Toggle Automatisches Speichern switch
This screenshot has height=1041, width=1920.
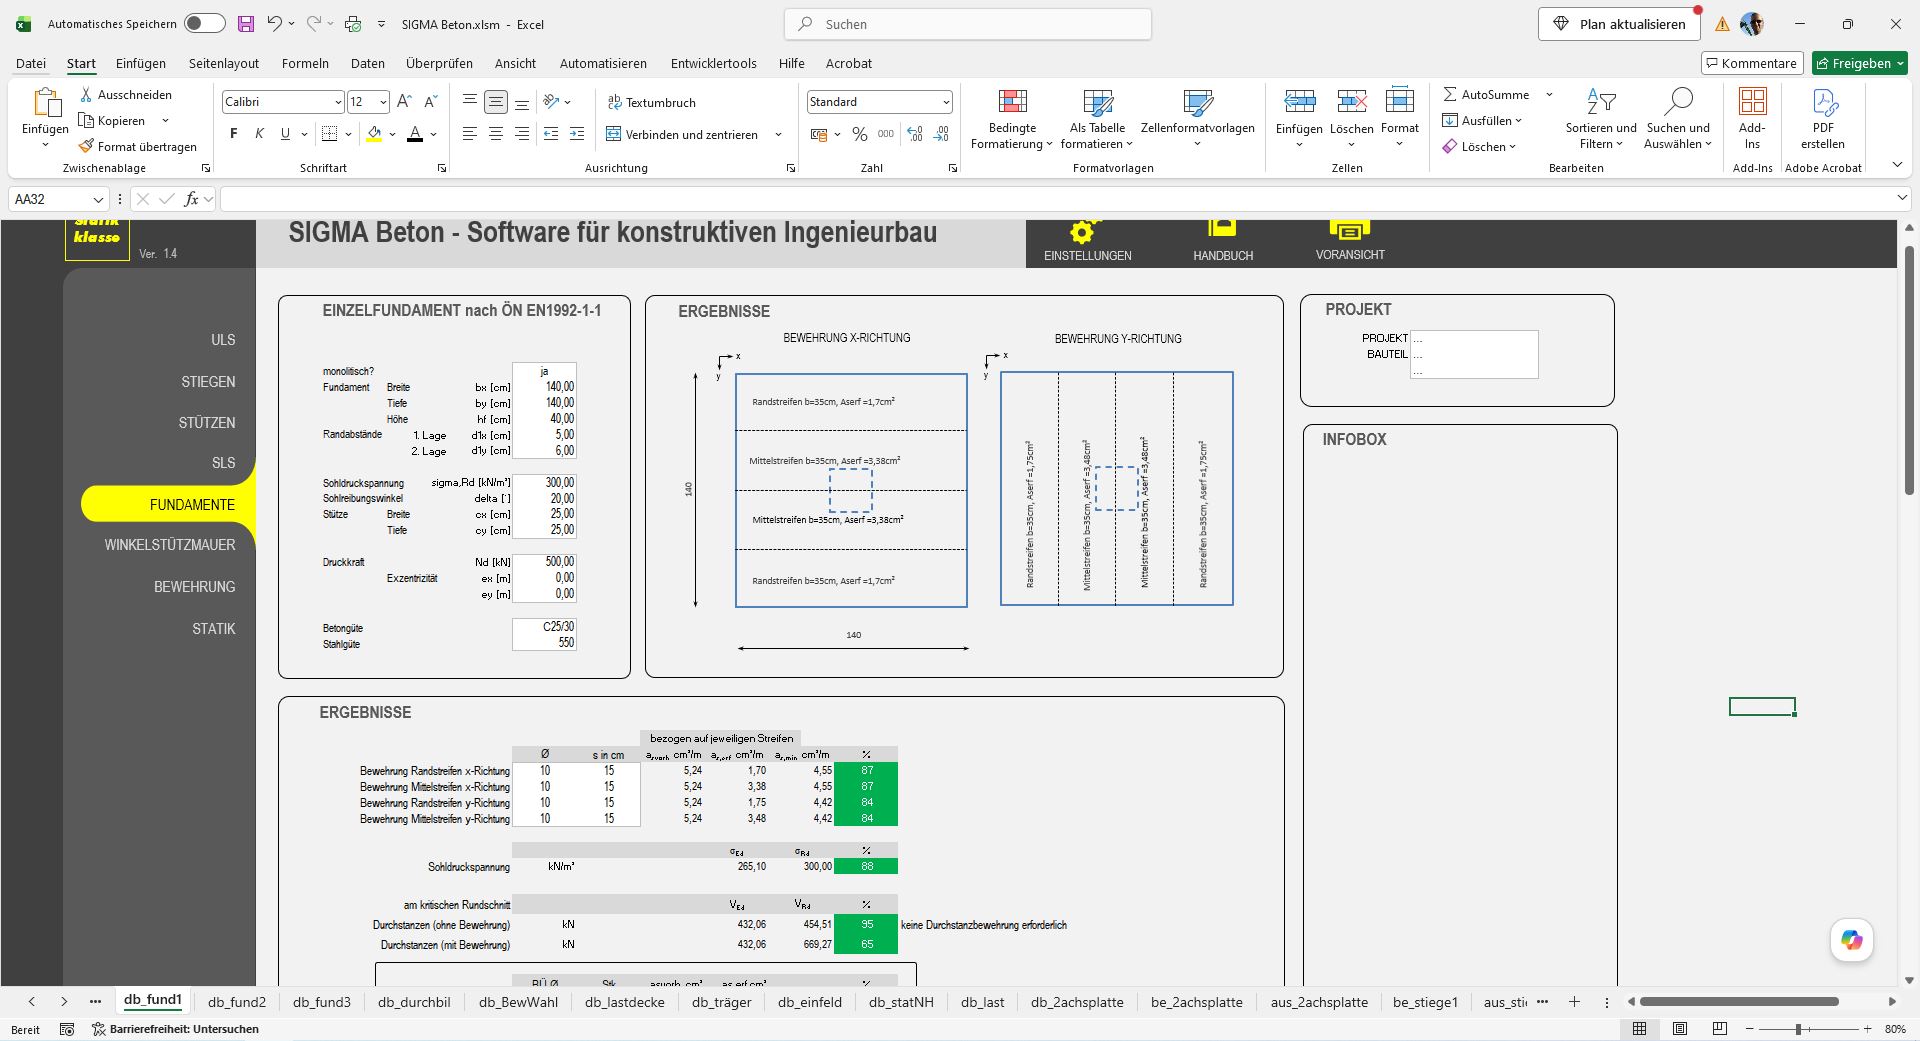point(205,24)
